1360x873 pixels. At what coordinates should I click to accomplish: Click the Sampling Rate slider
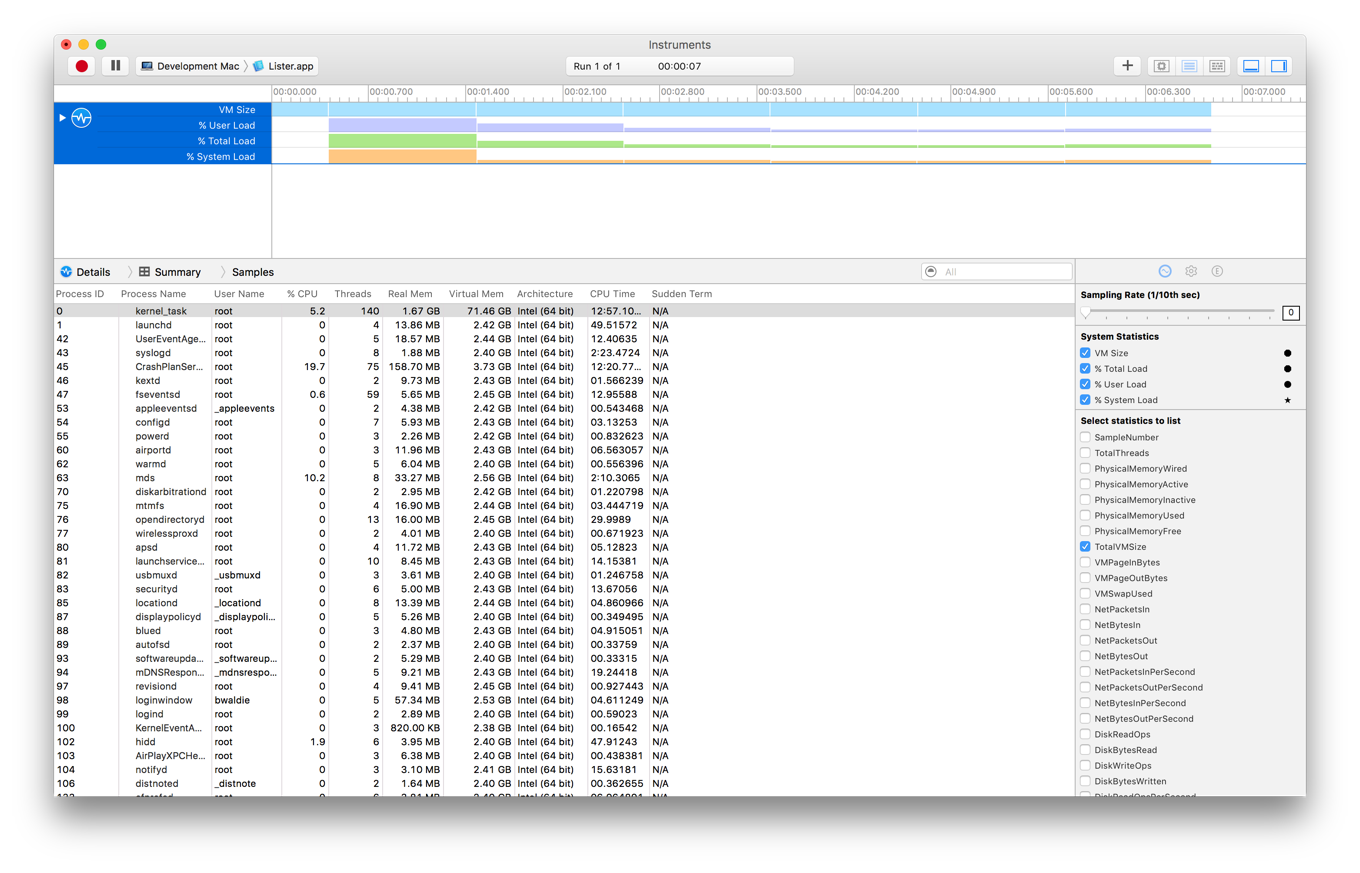pyautogui.click(x=1178, y=312)
